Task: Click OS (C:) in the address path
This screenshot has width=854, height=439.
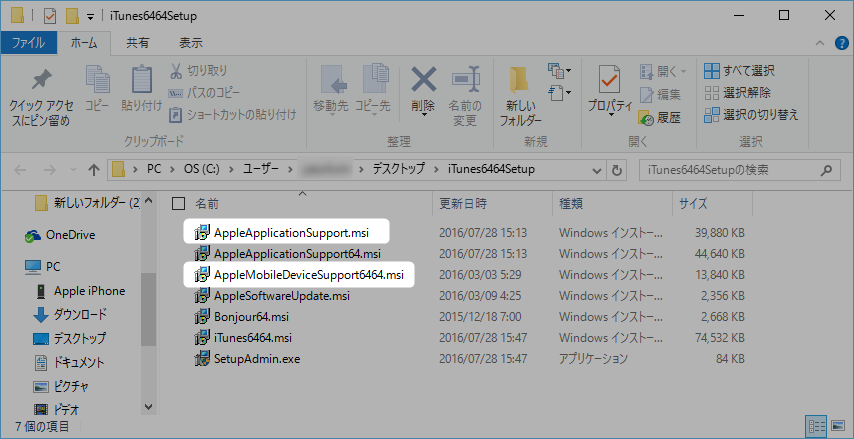Action: [202, 169]
